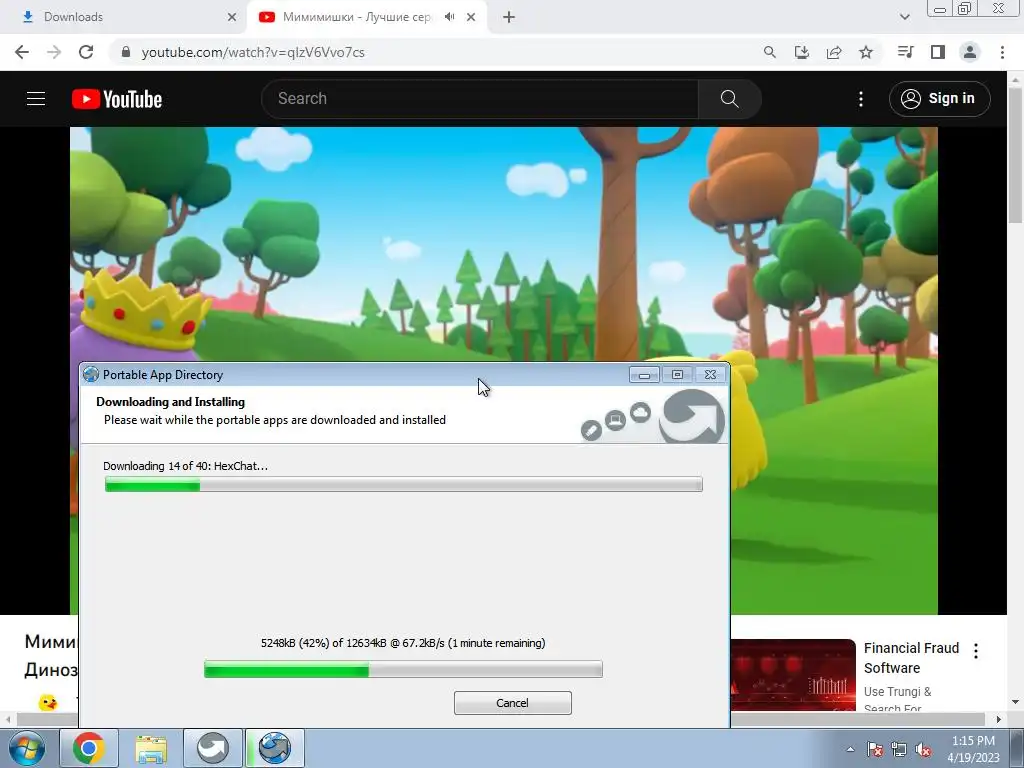Open PortableApps platform taskbar icon

pos(213,748)
